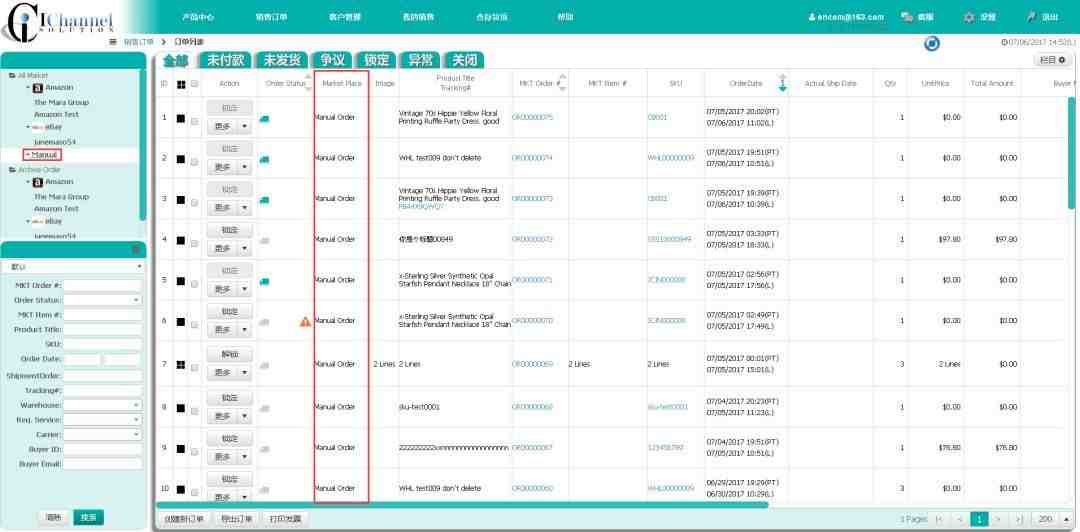
Task: Switch to the 未付款 tab
Action: coord(225,60)
